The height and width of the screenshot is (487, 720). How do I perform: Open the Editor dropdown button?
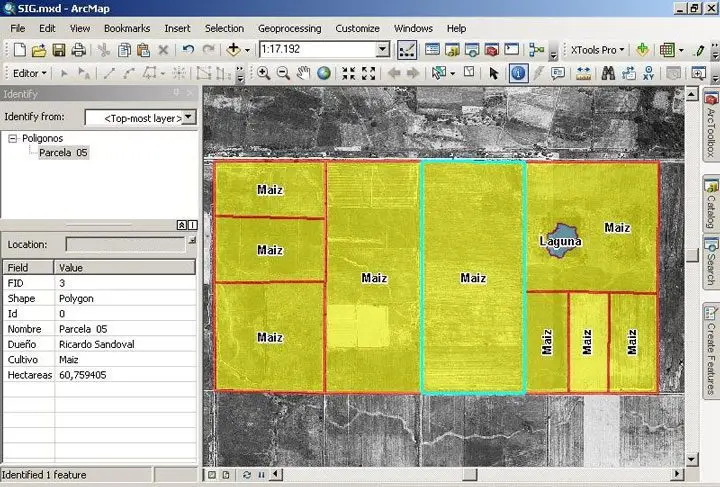[x=30, y=73]
